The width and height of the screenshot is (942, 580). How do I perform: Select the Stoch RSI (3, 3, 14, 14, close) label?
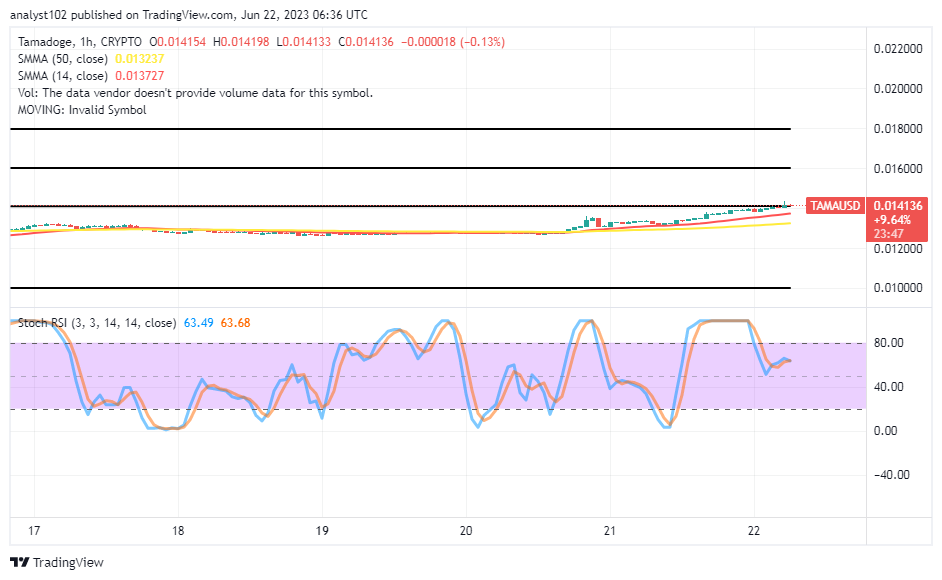pos(97,323)
